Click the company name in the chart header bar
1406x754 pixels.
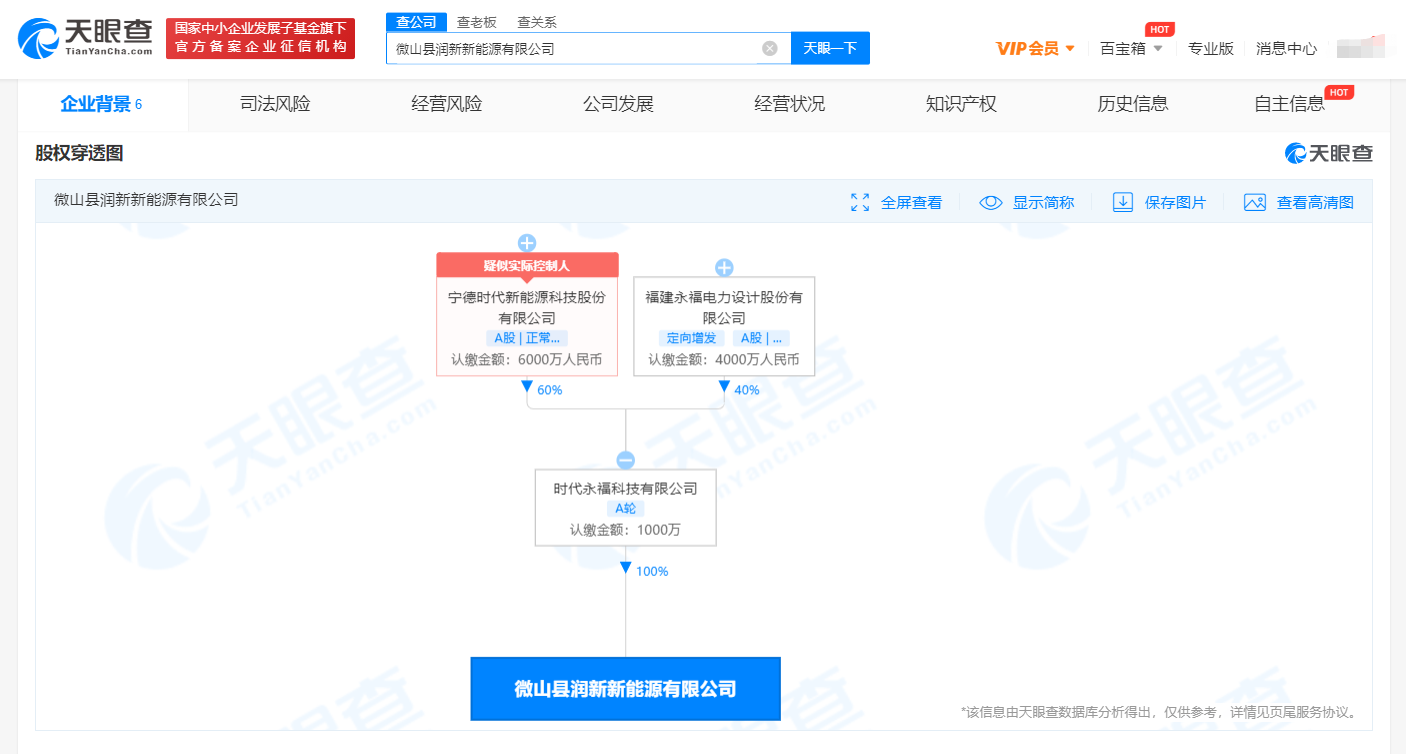point(146,200)
